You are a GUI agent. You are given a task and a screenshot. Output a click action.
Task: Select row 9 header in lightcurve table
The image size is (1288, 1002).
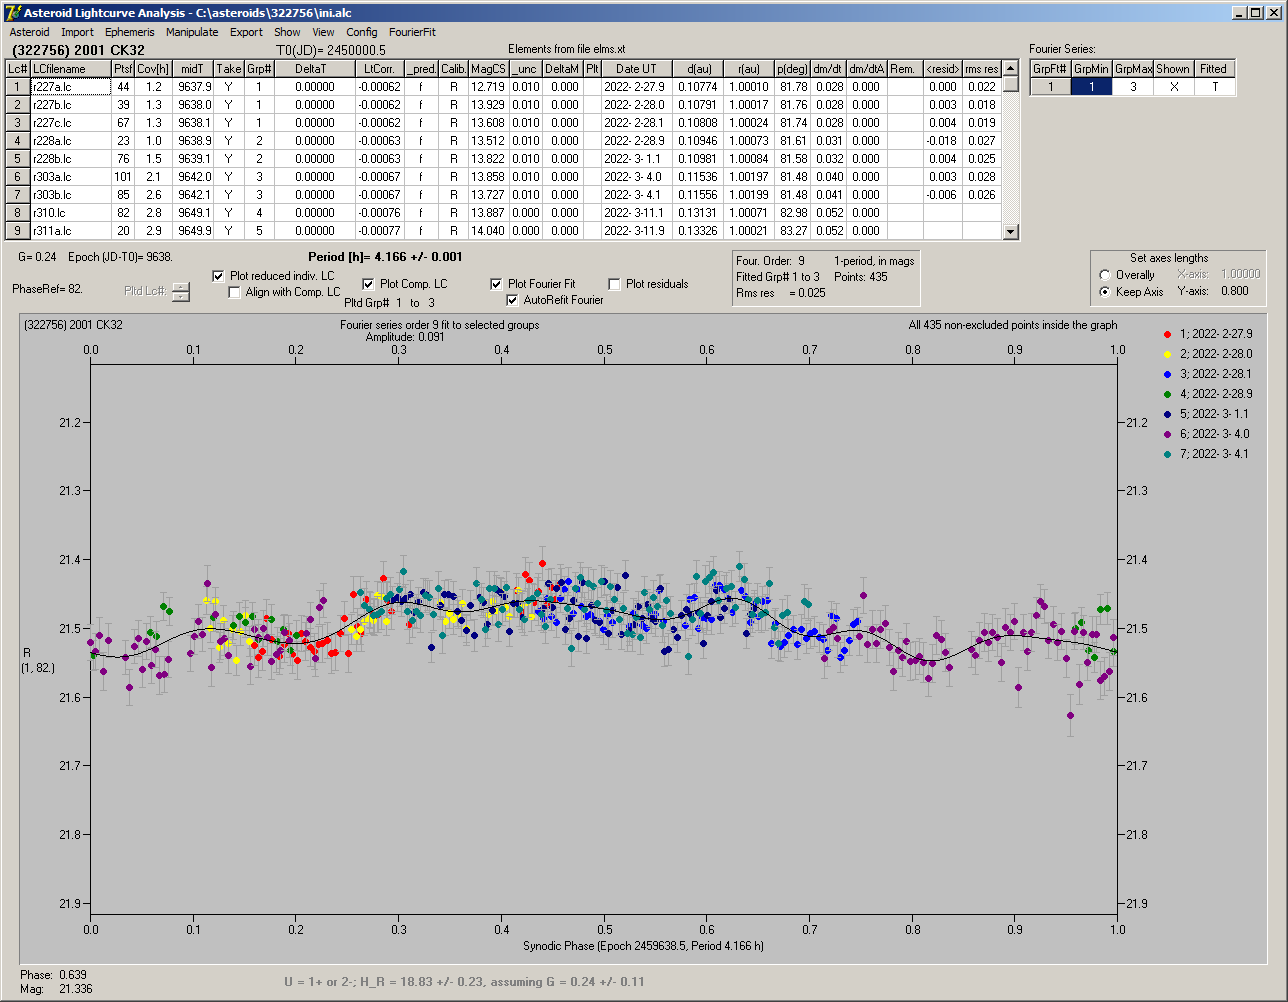tap(17, 231)
